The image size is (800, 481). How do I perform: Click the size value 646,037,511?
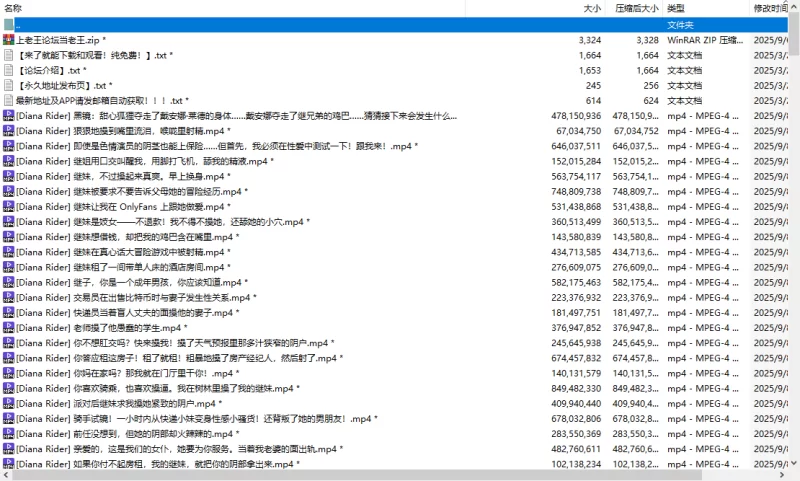click(x=575, y=146)
